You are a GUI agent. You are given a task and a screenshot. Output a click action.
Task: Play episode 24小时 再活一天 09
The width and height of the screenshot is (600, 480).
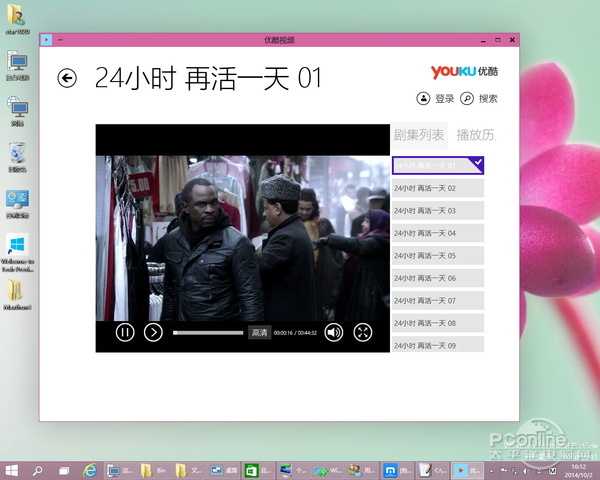438,344
